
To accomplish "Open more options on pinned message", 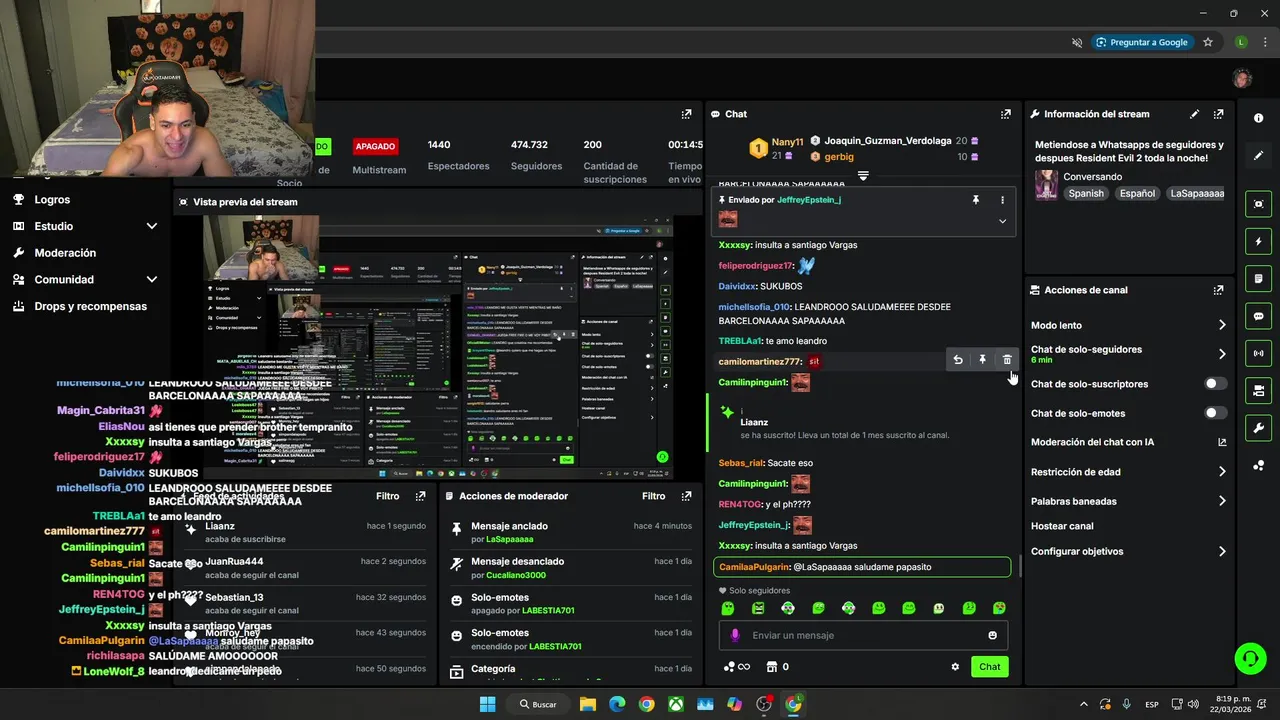I will (1002, 200).
